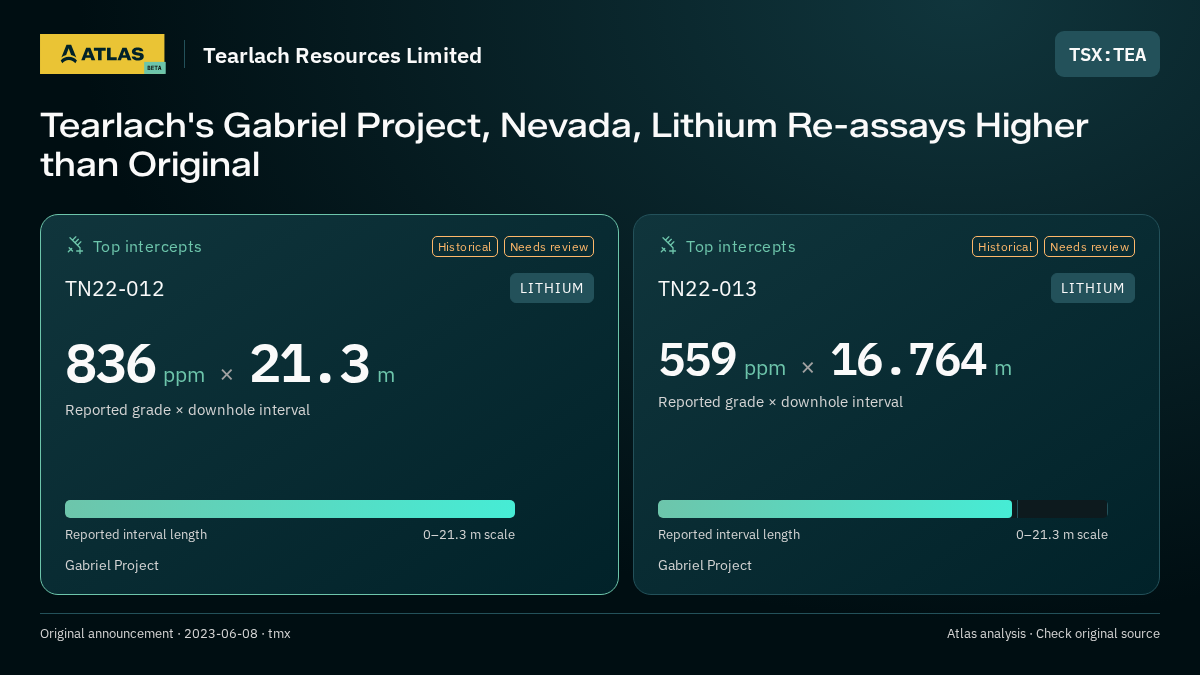The width and height of the screenshot is (1200, 675).
Task: Click the LITHIUM badge on TN22-013 card
Action: tap(1093, 288)
